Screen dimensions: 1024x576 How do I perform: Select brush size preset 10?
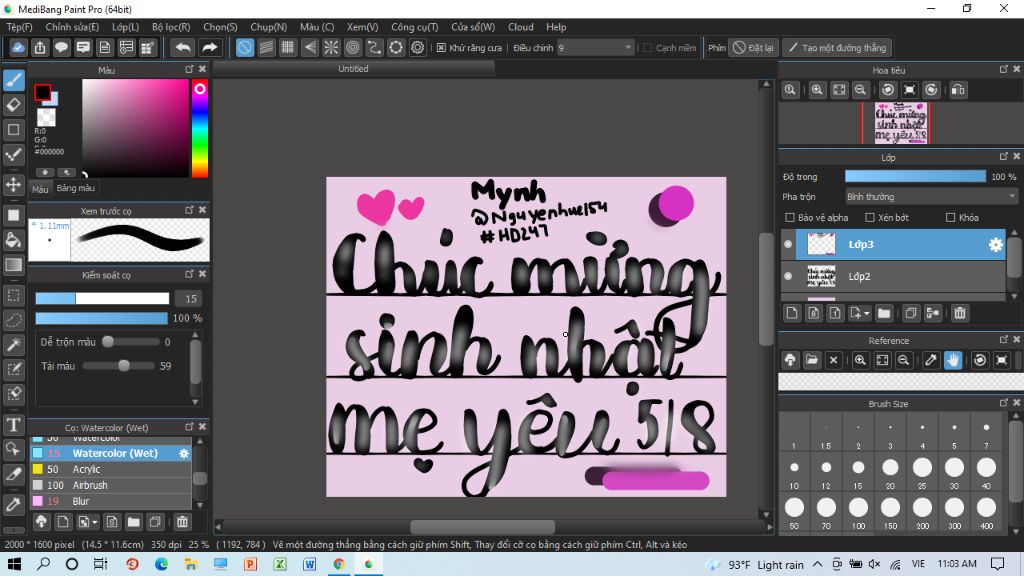pos(794,472)
